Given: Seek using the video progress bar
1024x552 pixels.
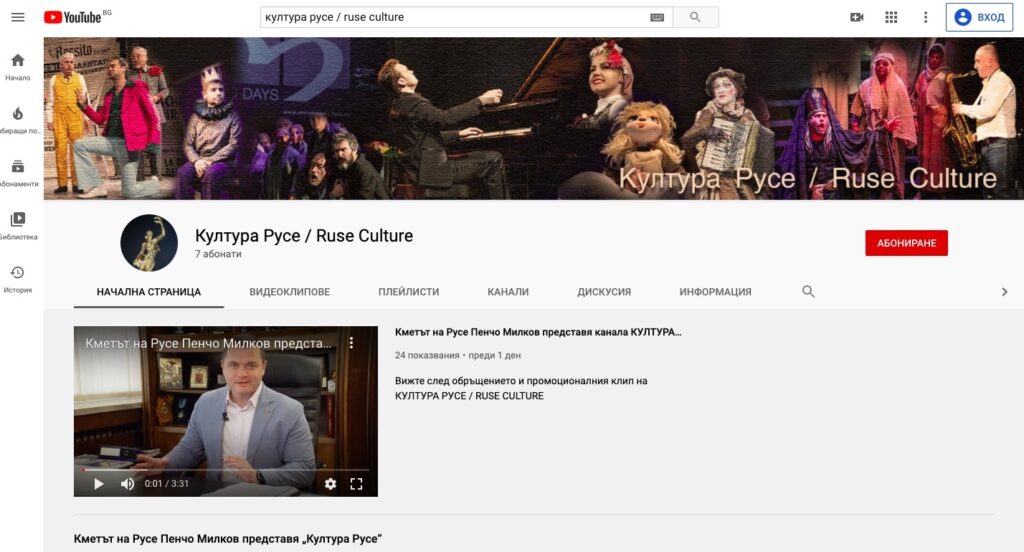Looking at the screenshot, I should (225, 469).
